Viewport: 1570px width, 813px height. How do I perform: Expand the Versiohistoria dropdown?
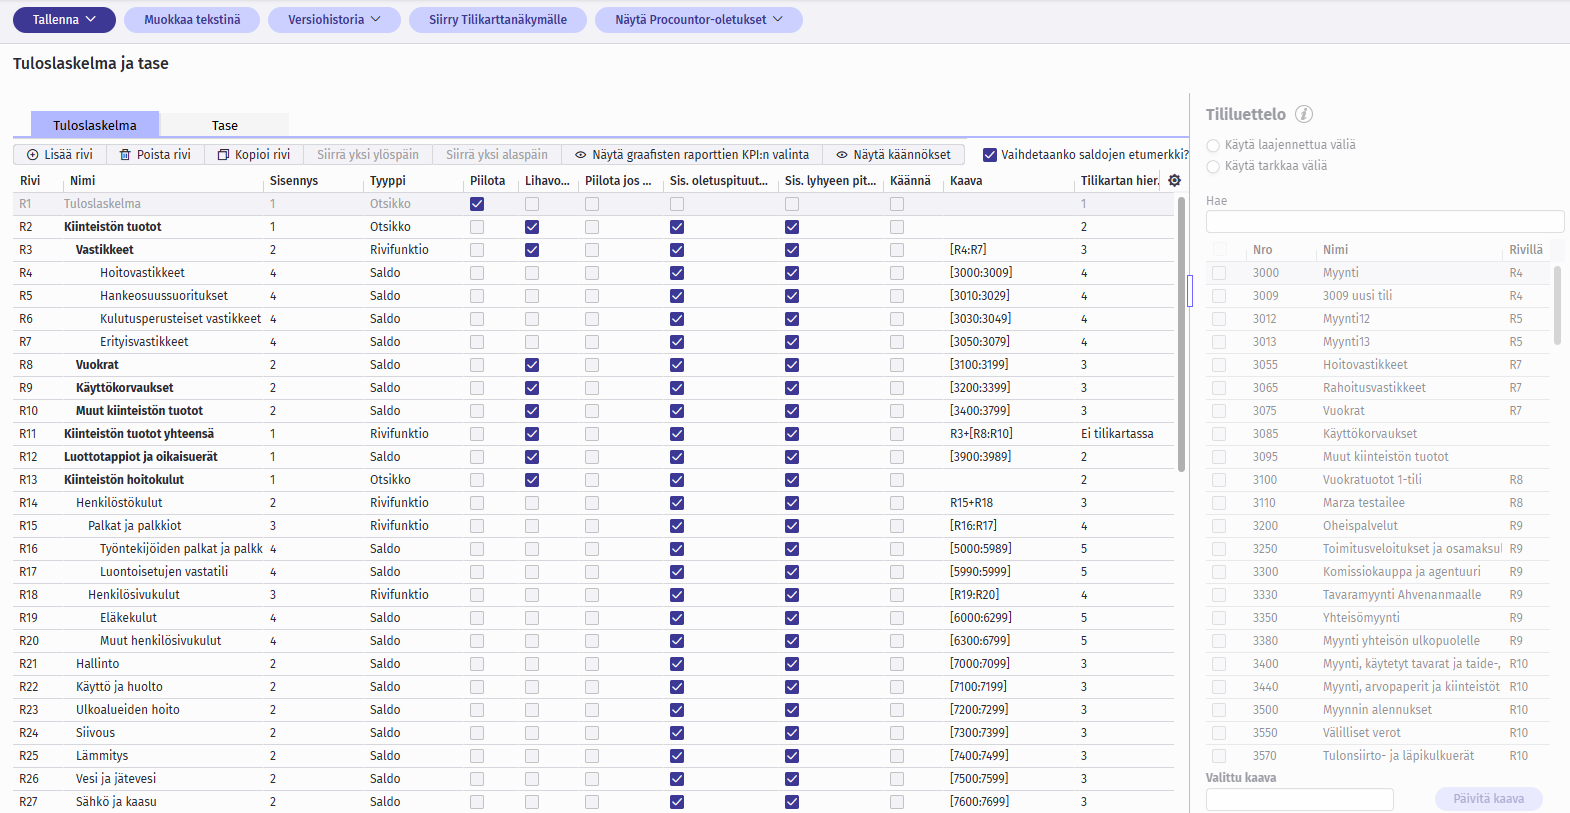334,20
